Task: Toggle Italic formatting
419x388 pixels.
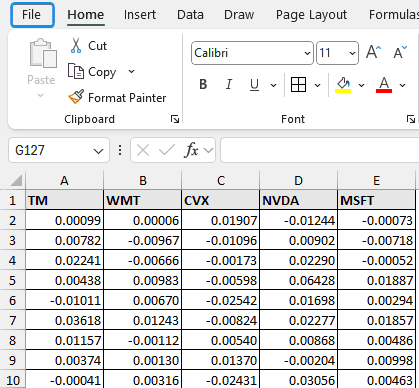Action: coord(229,85)
